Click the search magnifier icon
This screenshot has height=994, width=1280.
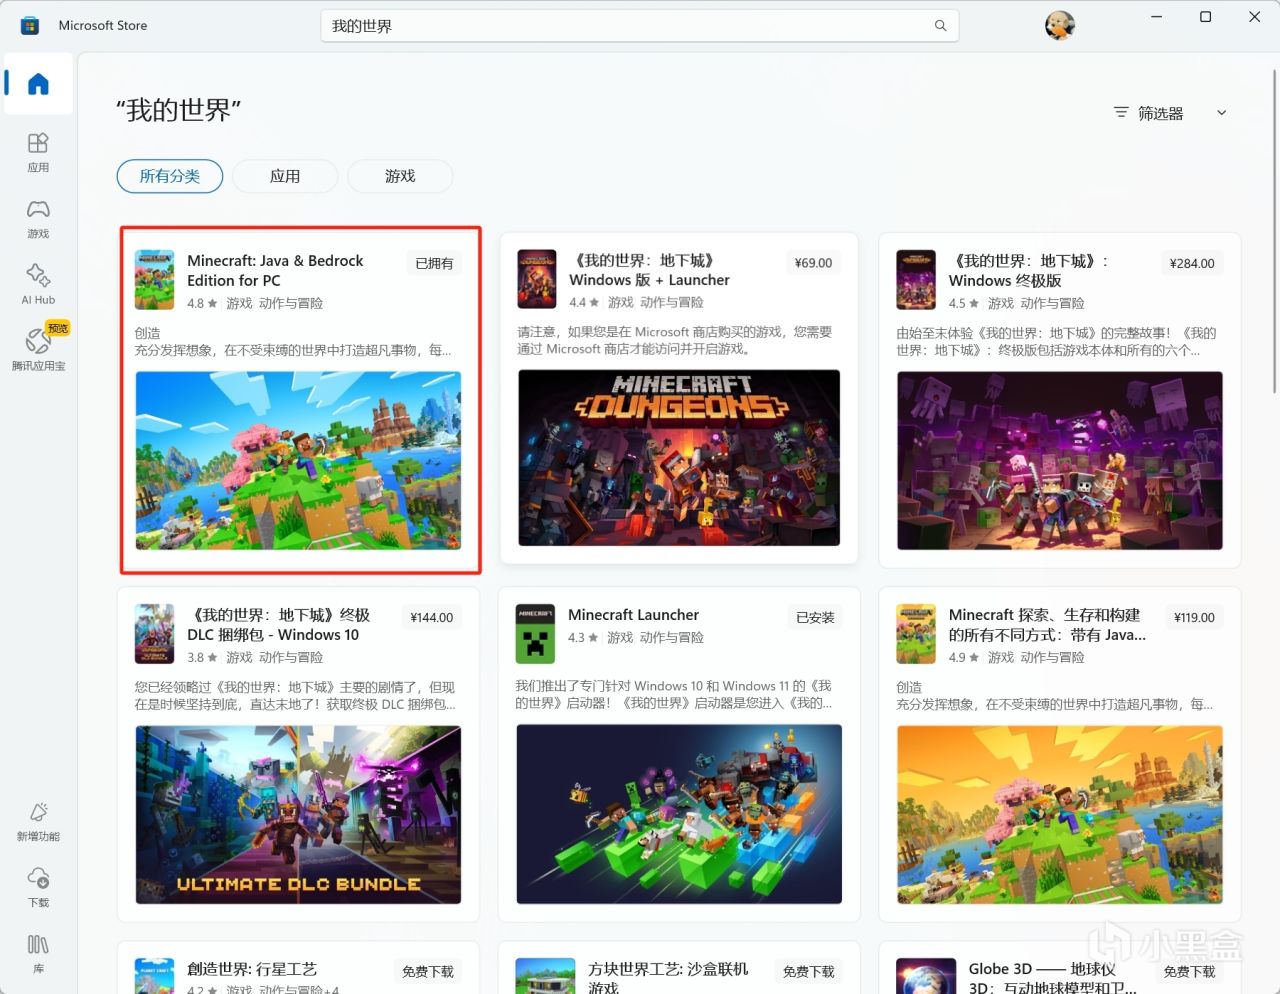[x=940, y=26]
